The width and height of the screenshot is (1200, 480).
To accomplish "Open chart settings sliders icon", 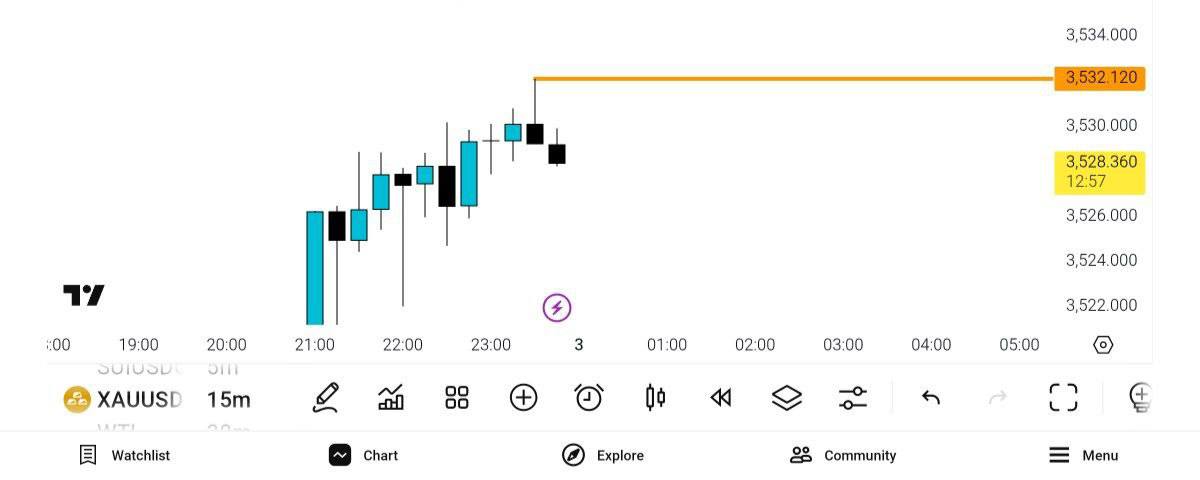I will coord(853,398).
